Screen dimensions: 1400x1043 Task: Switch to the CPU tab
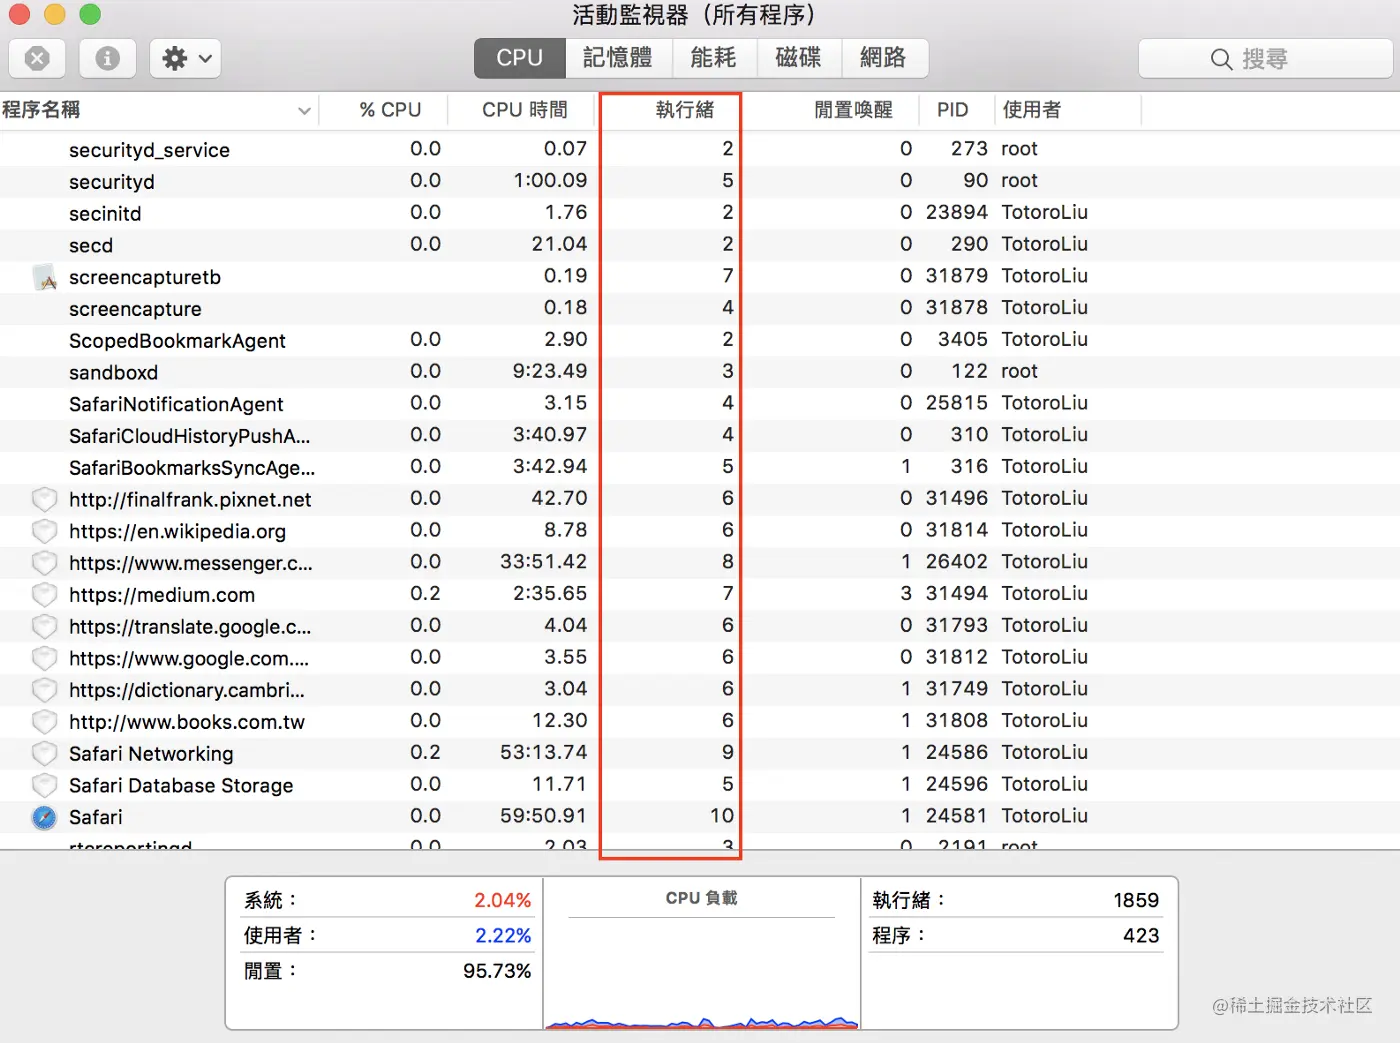click(520, 58)
